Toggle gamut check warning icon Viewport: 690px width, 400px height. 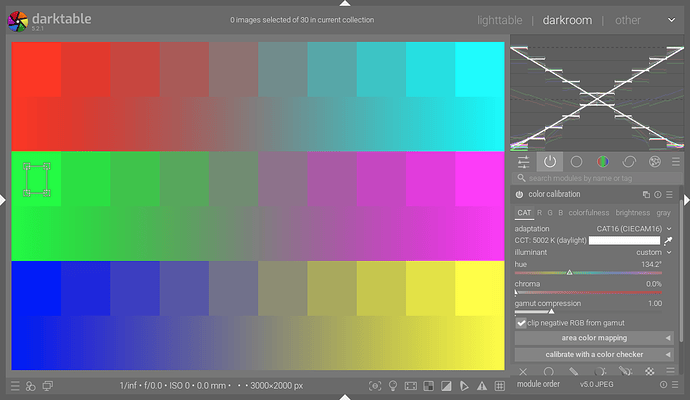(x=480, y=386)
